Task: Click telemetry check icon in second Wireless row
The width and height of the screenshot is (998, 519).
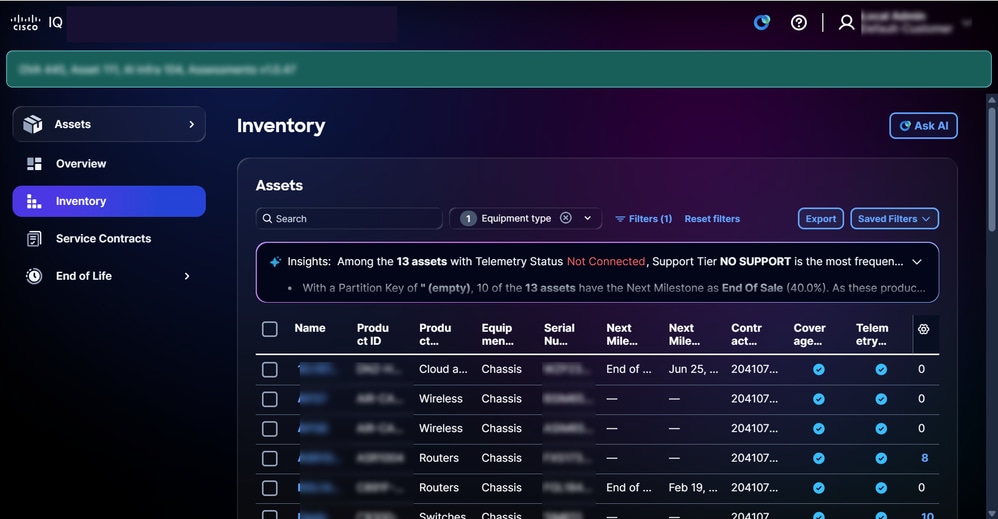Action: (x=881, y=429)
